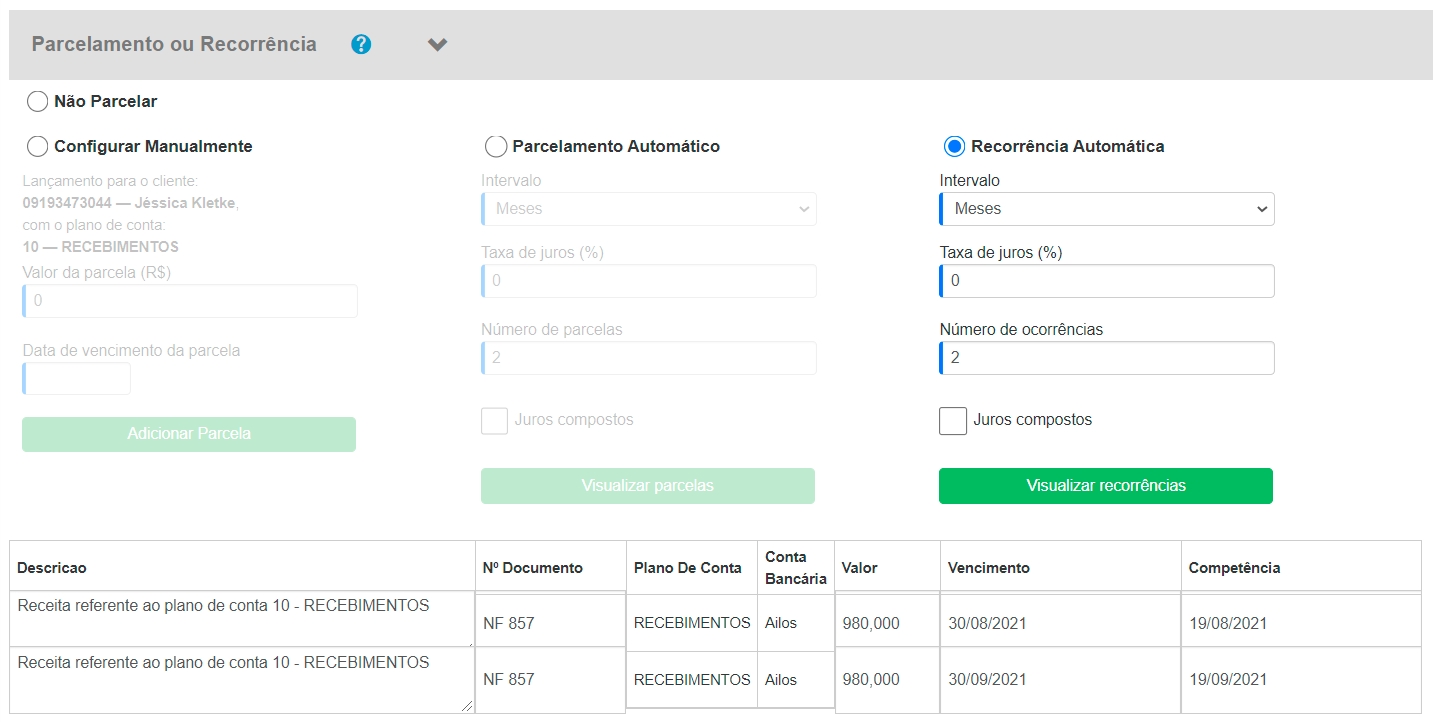1433x722 pixels.
Task: Open the Intervalo dropdown under Parcelamento Automático
Action: tap(649, 209)
